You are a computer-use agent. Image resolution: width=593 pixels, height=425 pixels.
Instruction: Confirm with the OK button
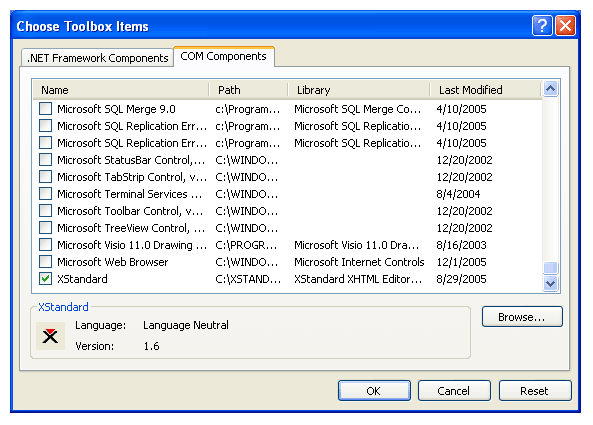point(374,391)
